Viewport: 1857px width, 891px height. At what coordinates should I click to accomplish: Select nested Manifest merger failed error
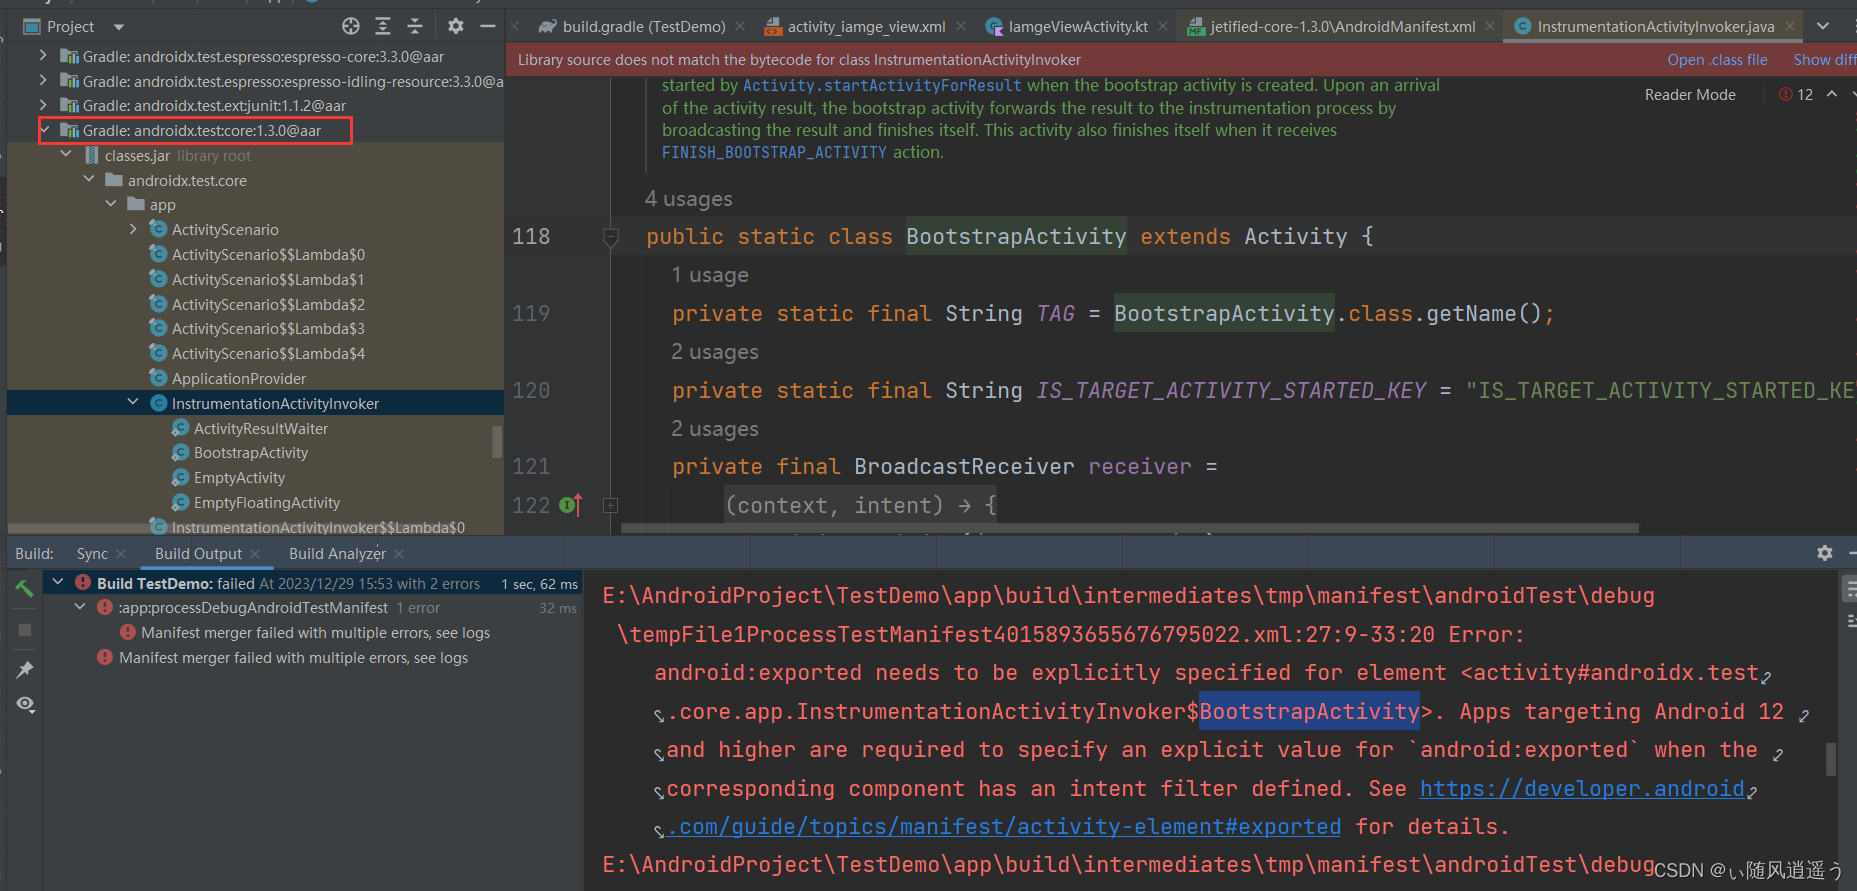pyautogui.click(x=305, y=633)
